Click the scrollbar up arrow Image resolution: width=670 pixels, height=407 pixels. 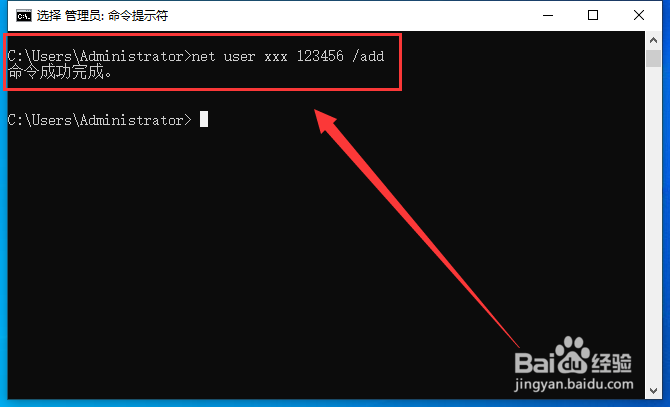pos(653,40)
